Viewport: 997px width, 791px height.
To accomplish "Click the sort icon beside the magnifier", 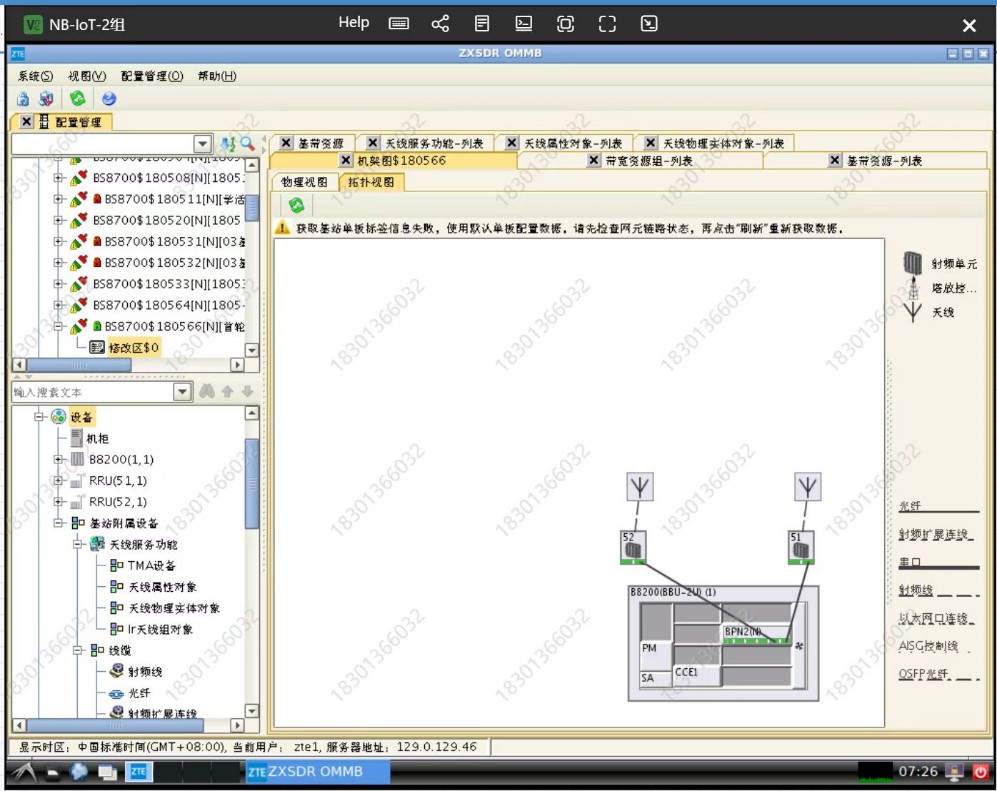I will click(228, 144).
